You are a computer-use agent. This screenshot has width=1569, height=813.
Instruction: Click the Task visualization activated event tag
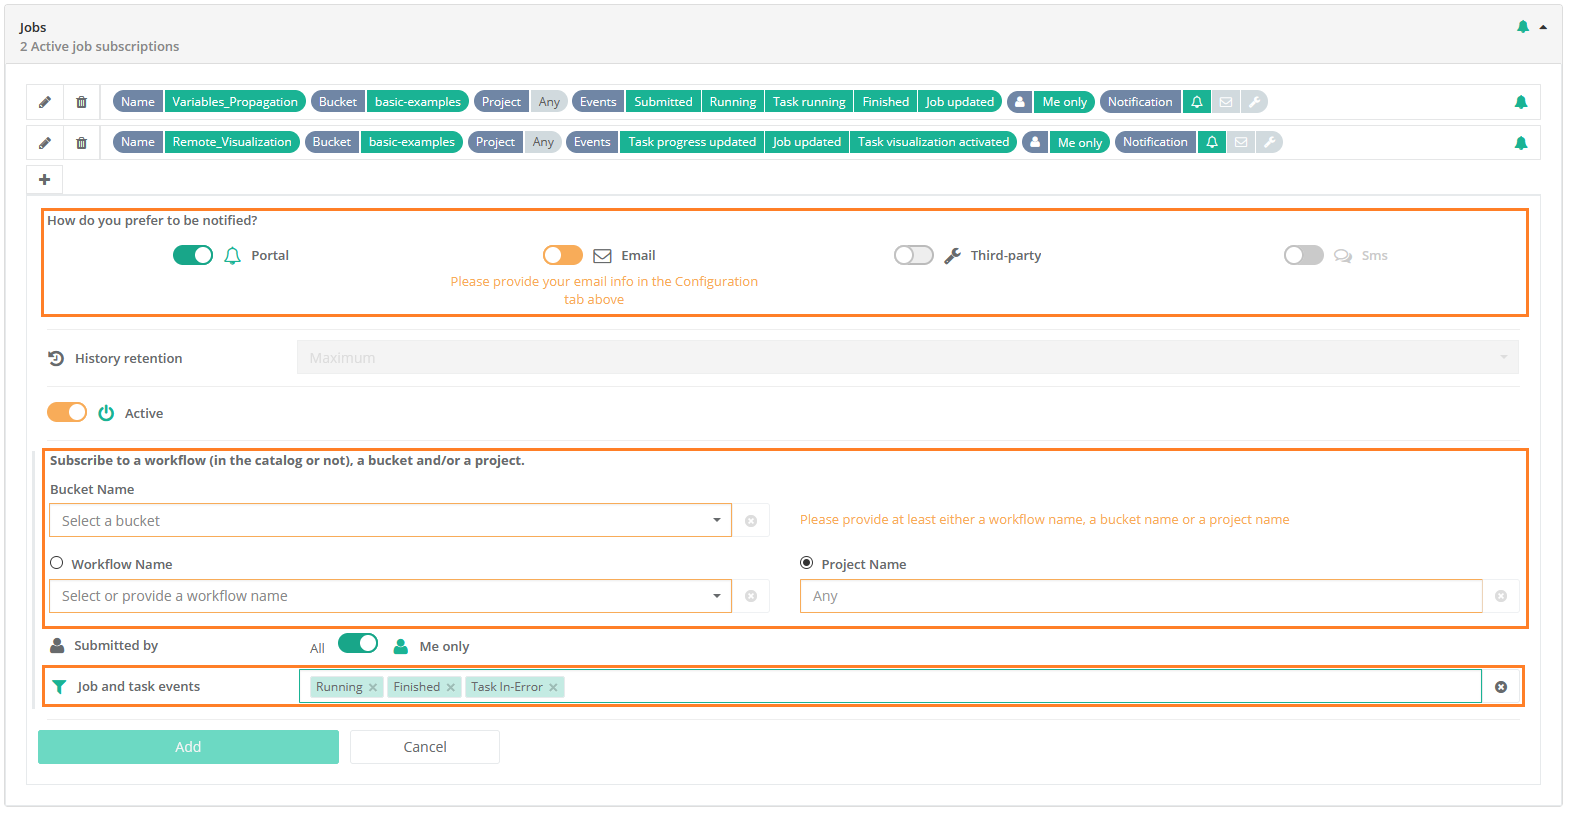(934, 142)
